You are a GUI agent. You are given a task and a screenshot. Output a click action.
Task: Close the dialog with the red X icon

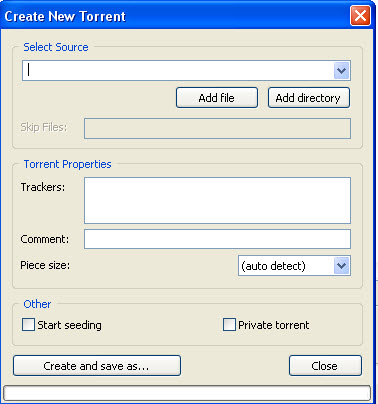(360, 16)
